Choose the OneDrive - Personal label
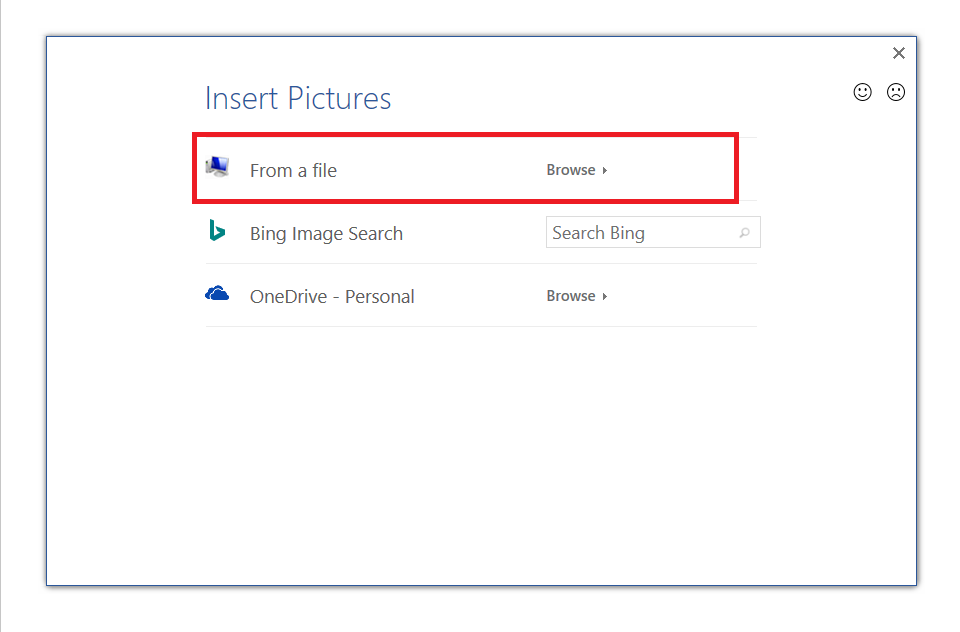This screenshot has width=960, height=632. [332, 296]
